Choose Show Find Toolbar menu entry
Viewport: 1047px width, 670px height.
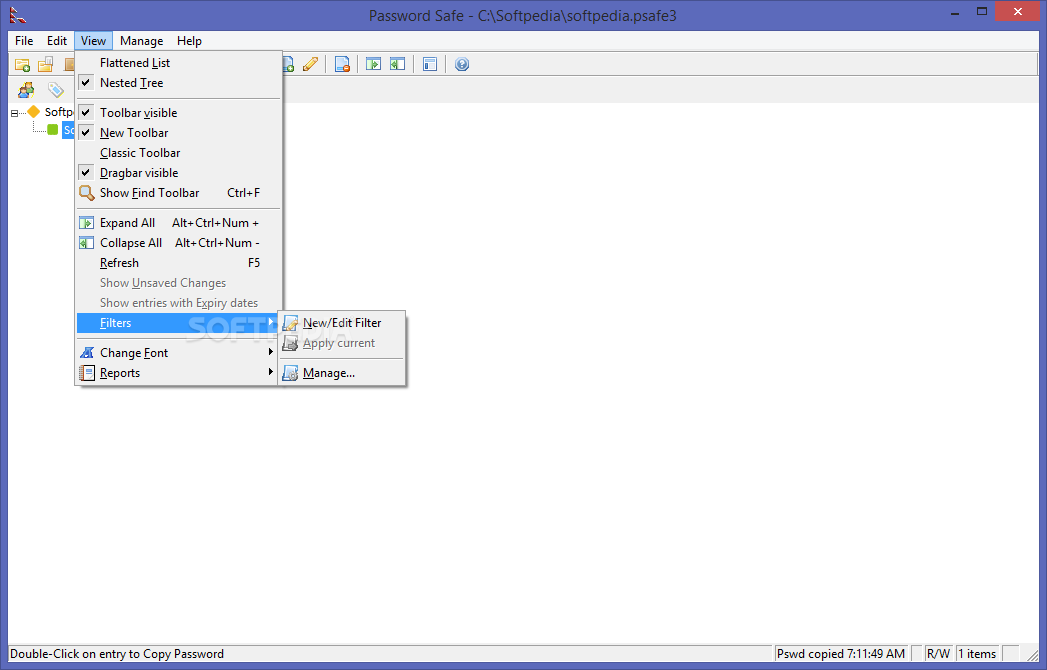coord(179,193)
